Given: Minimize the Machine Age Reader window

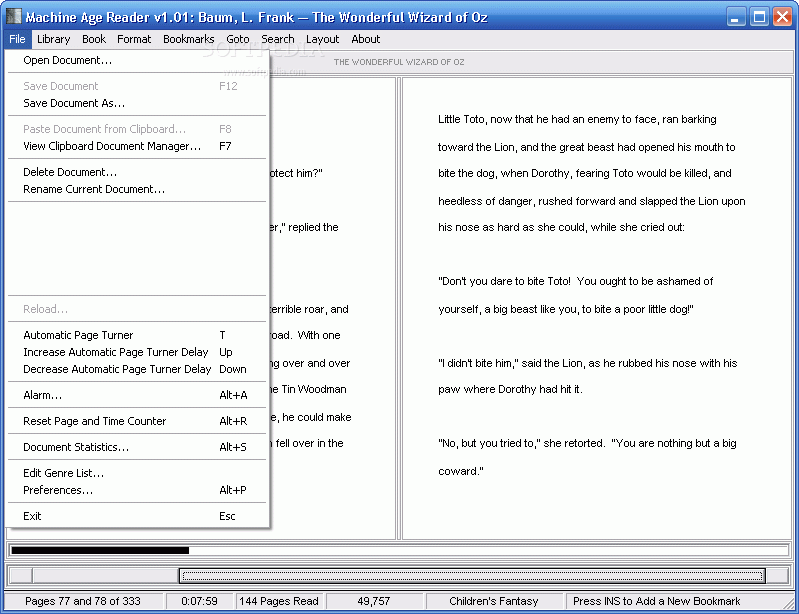Looking at the screenshot, I should (735, 17).
